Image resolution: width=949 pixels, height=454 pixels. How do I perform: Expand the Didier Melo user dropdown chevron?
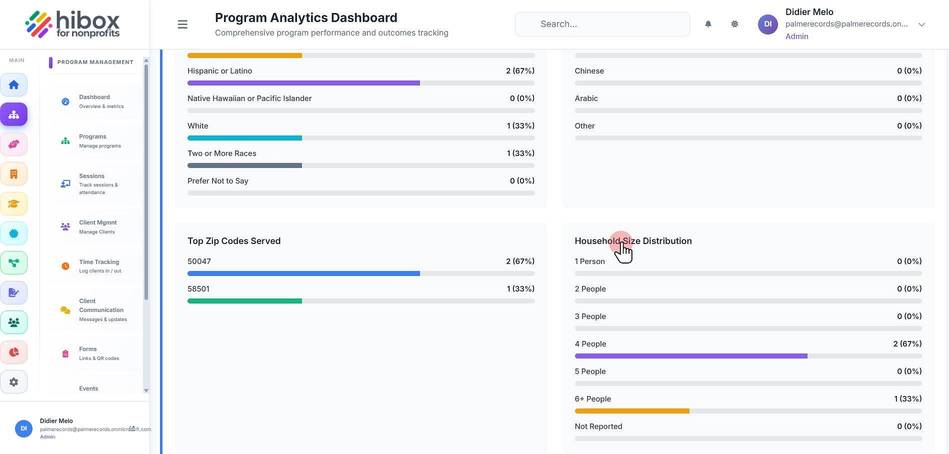point(922,24)
